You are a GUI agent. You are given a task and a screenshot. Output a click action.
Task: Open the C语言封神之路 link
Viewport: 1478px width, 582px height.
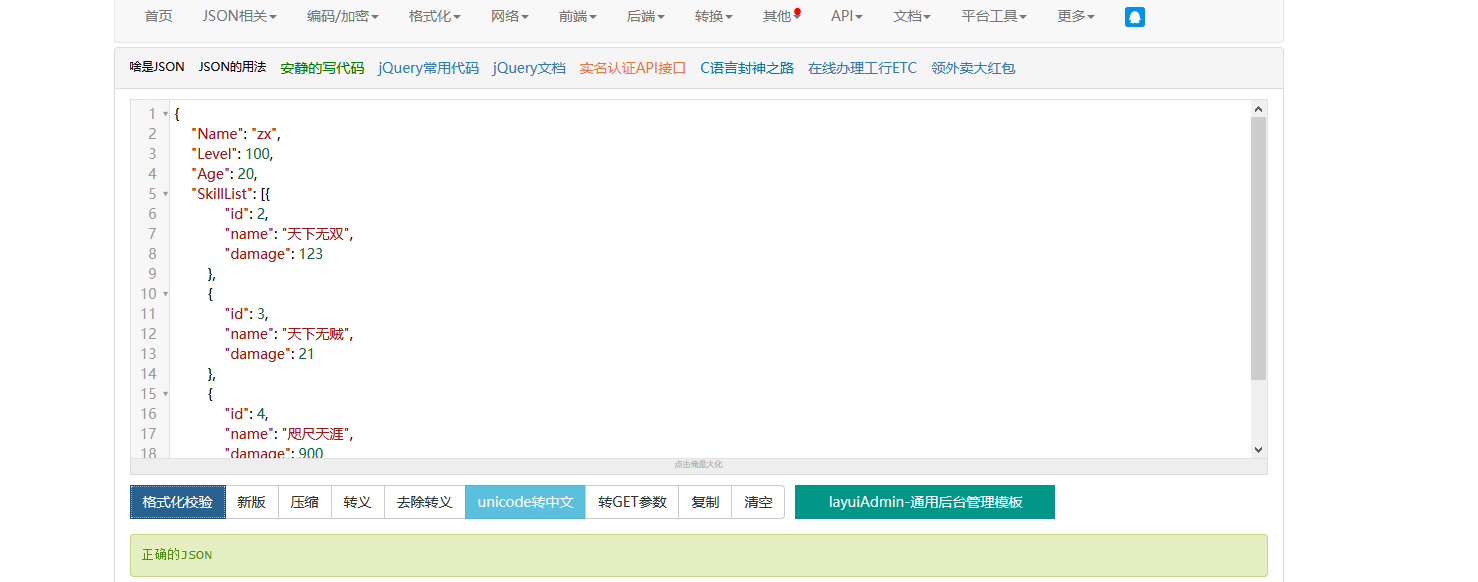coord(747,68)
